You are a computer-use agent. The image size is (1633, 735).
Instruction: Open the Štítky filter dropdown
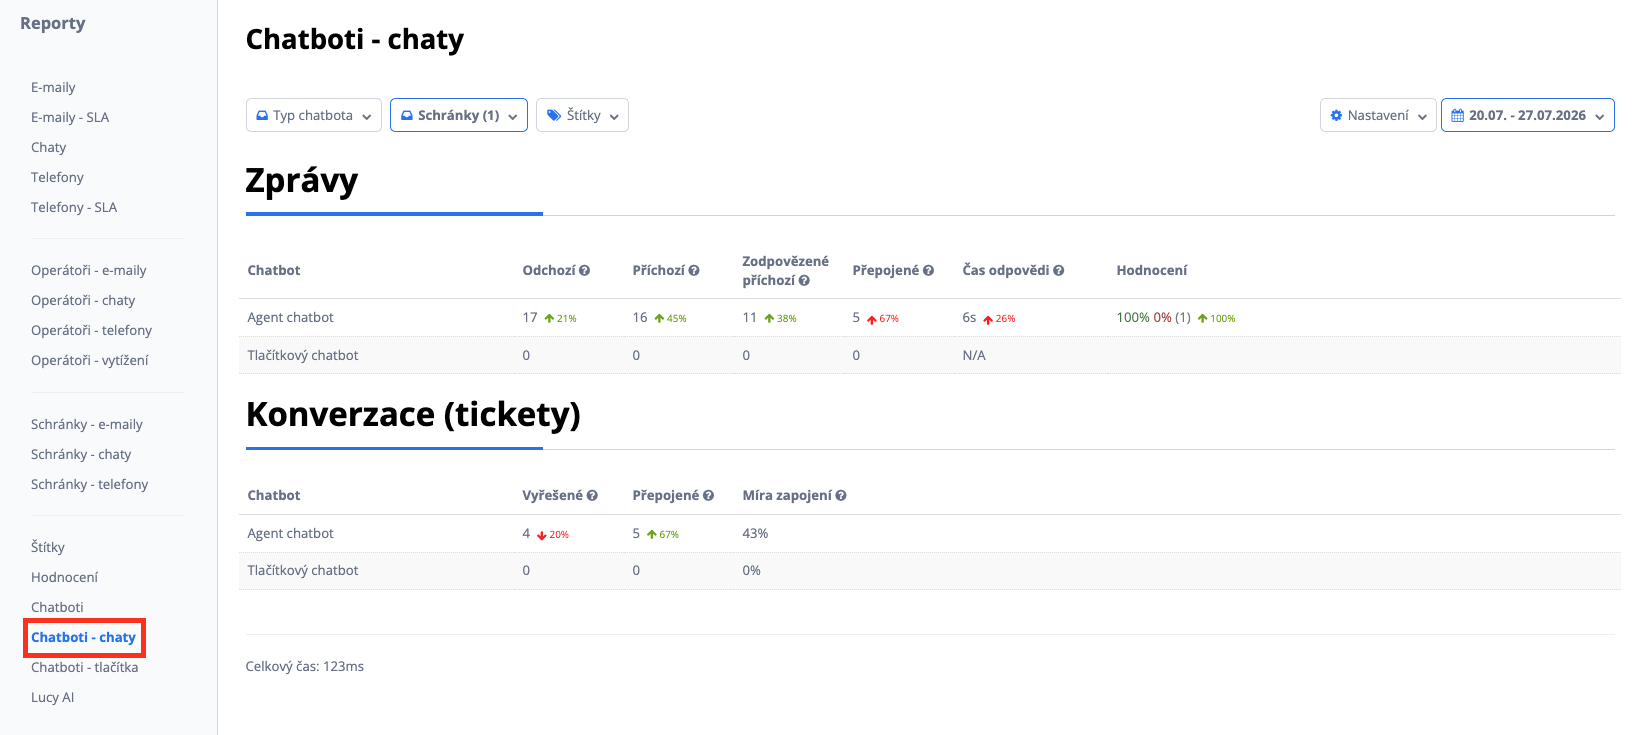coord(582,115)
